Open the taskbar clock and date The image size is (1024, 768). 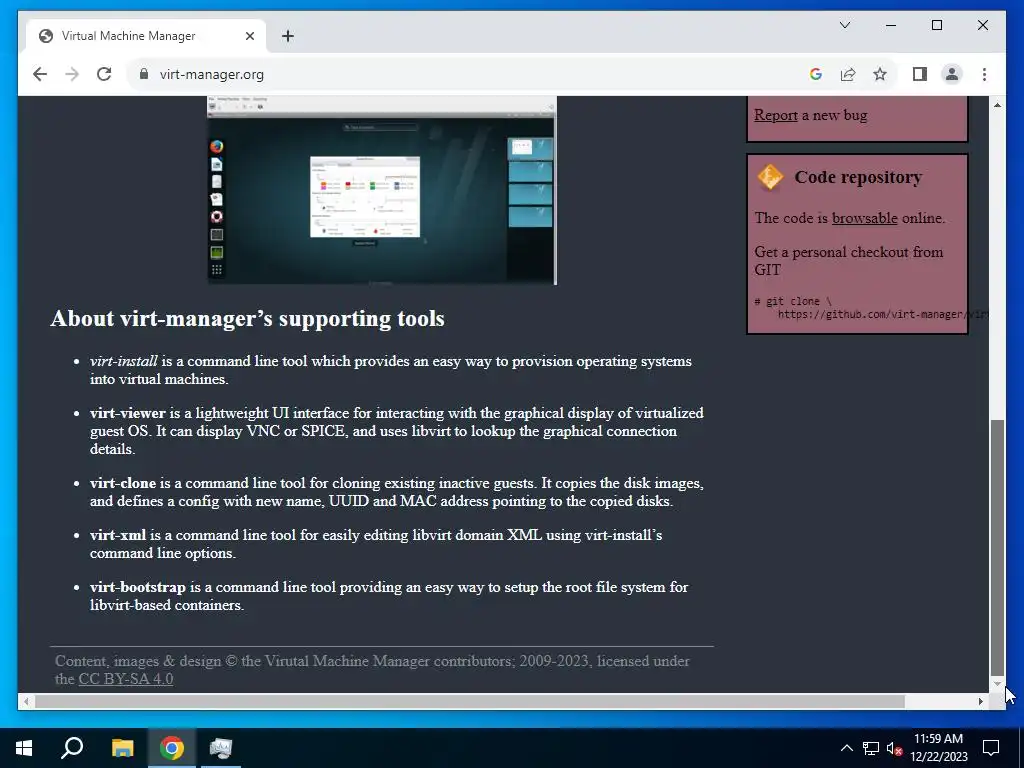(x=938, y=748)
